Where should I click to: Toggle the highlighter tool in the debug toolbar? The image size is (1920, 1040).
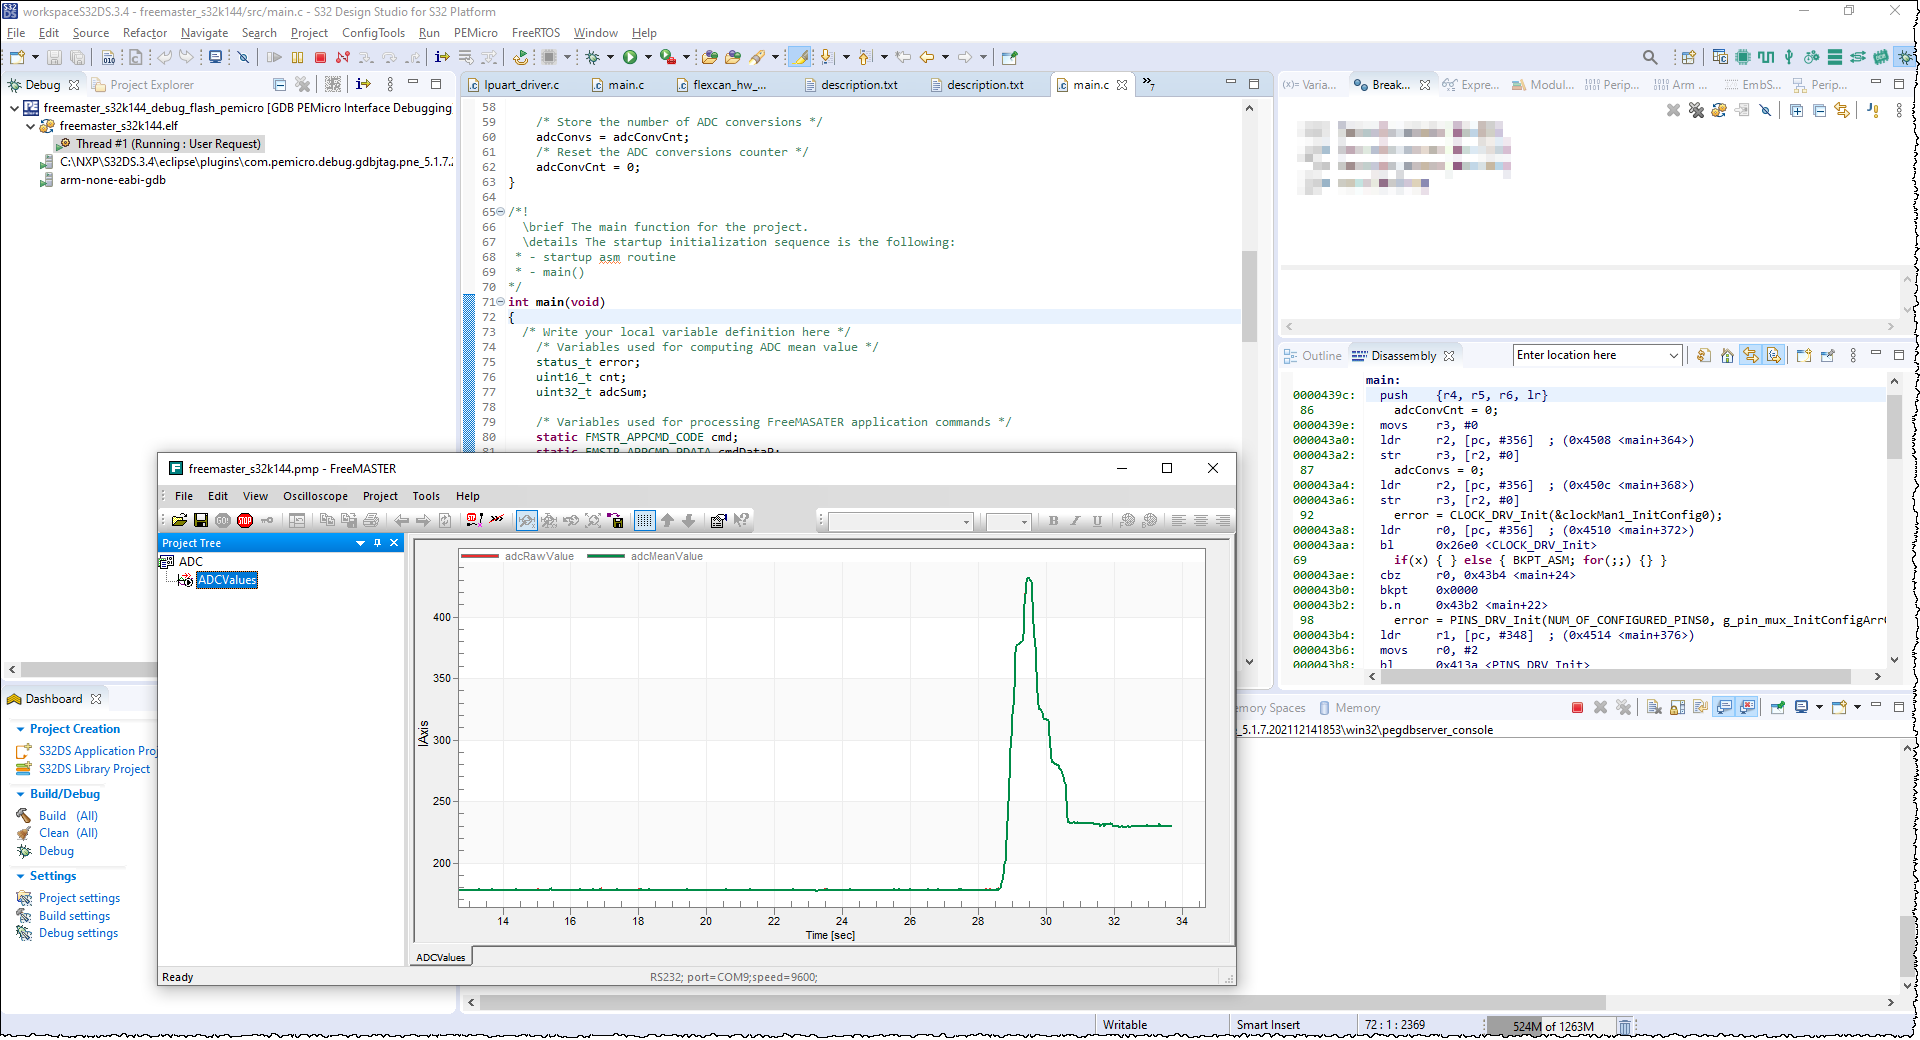click(x=800, y=57)
